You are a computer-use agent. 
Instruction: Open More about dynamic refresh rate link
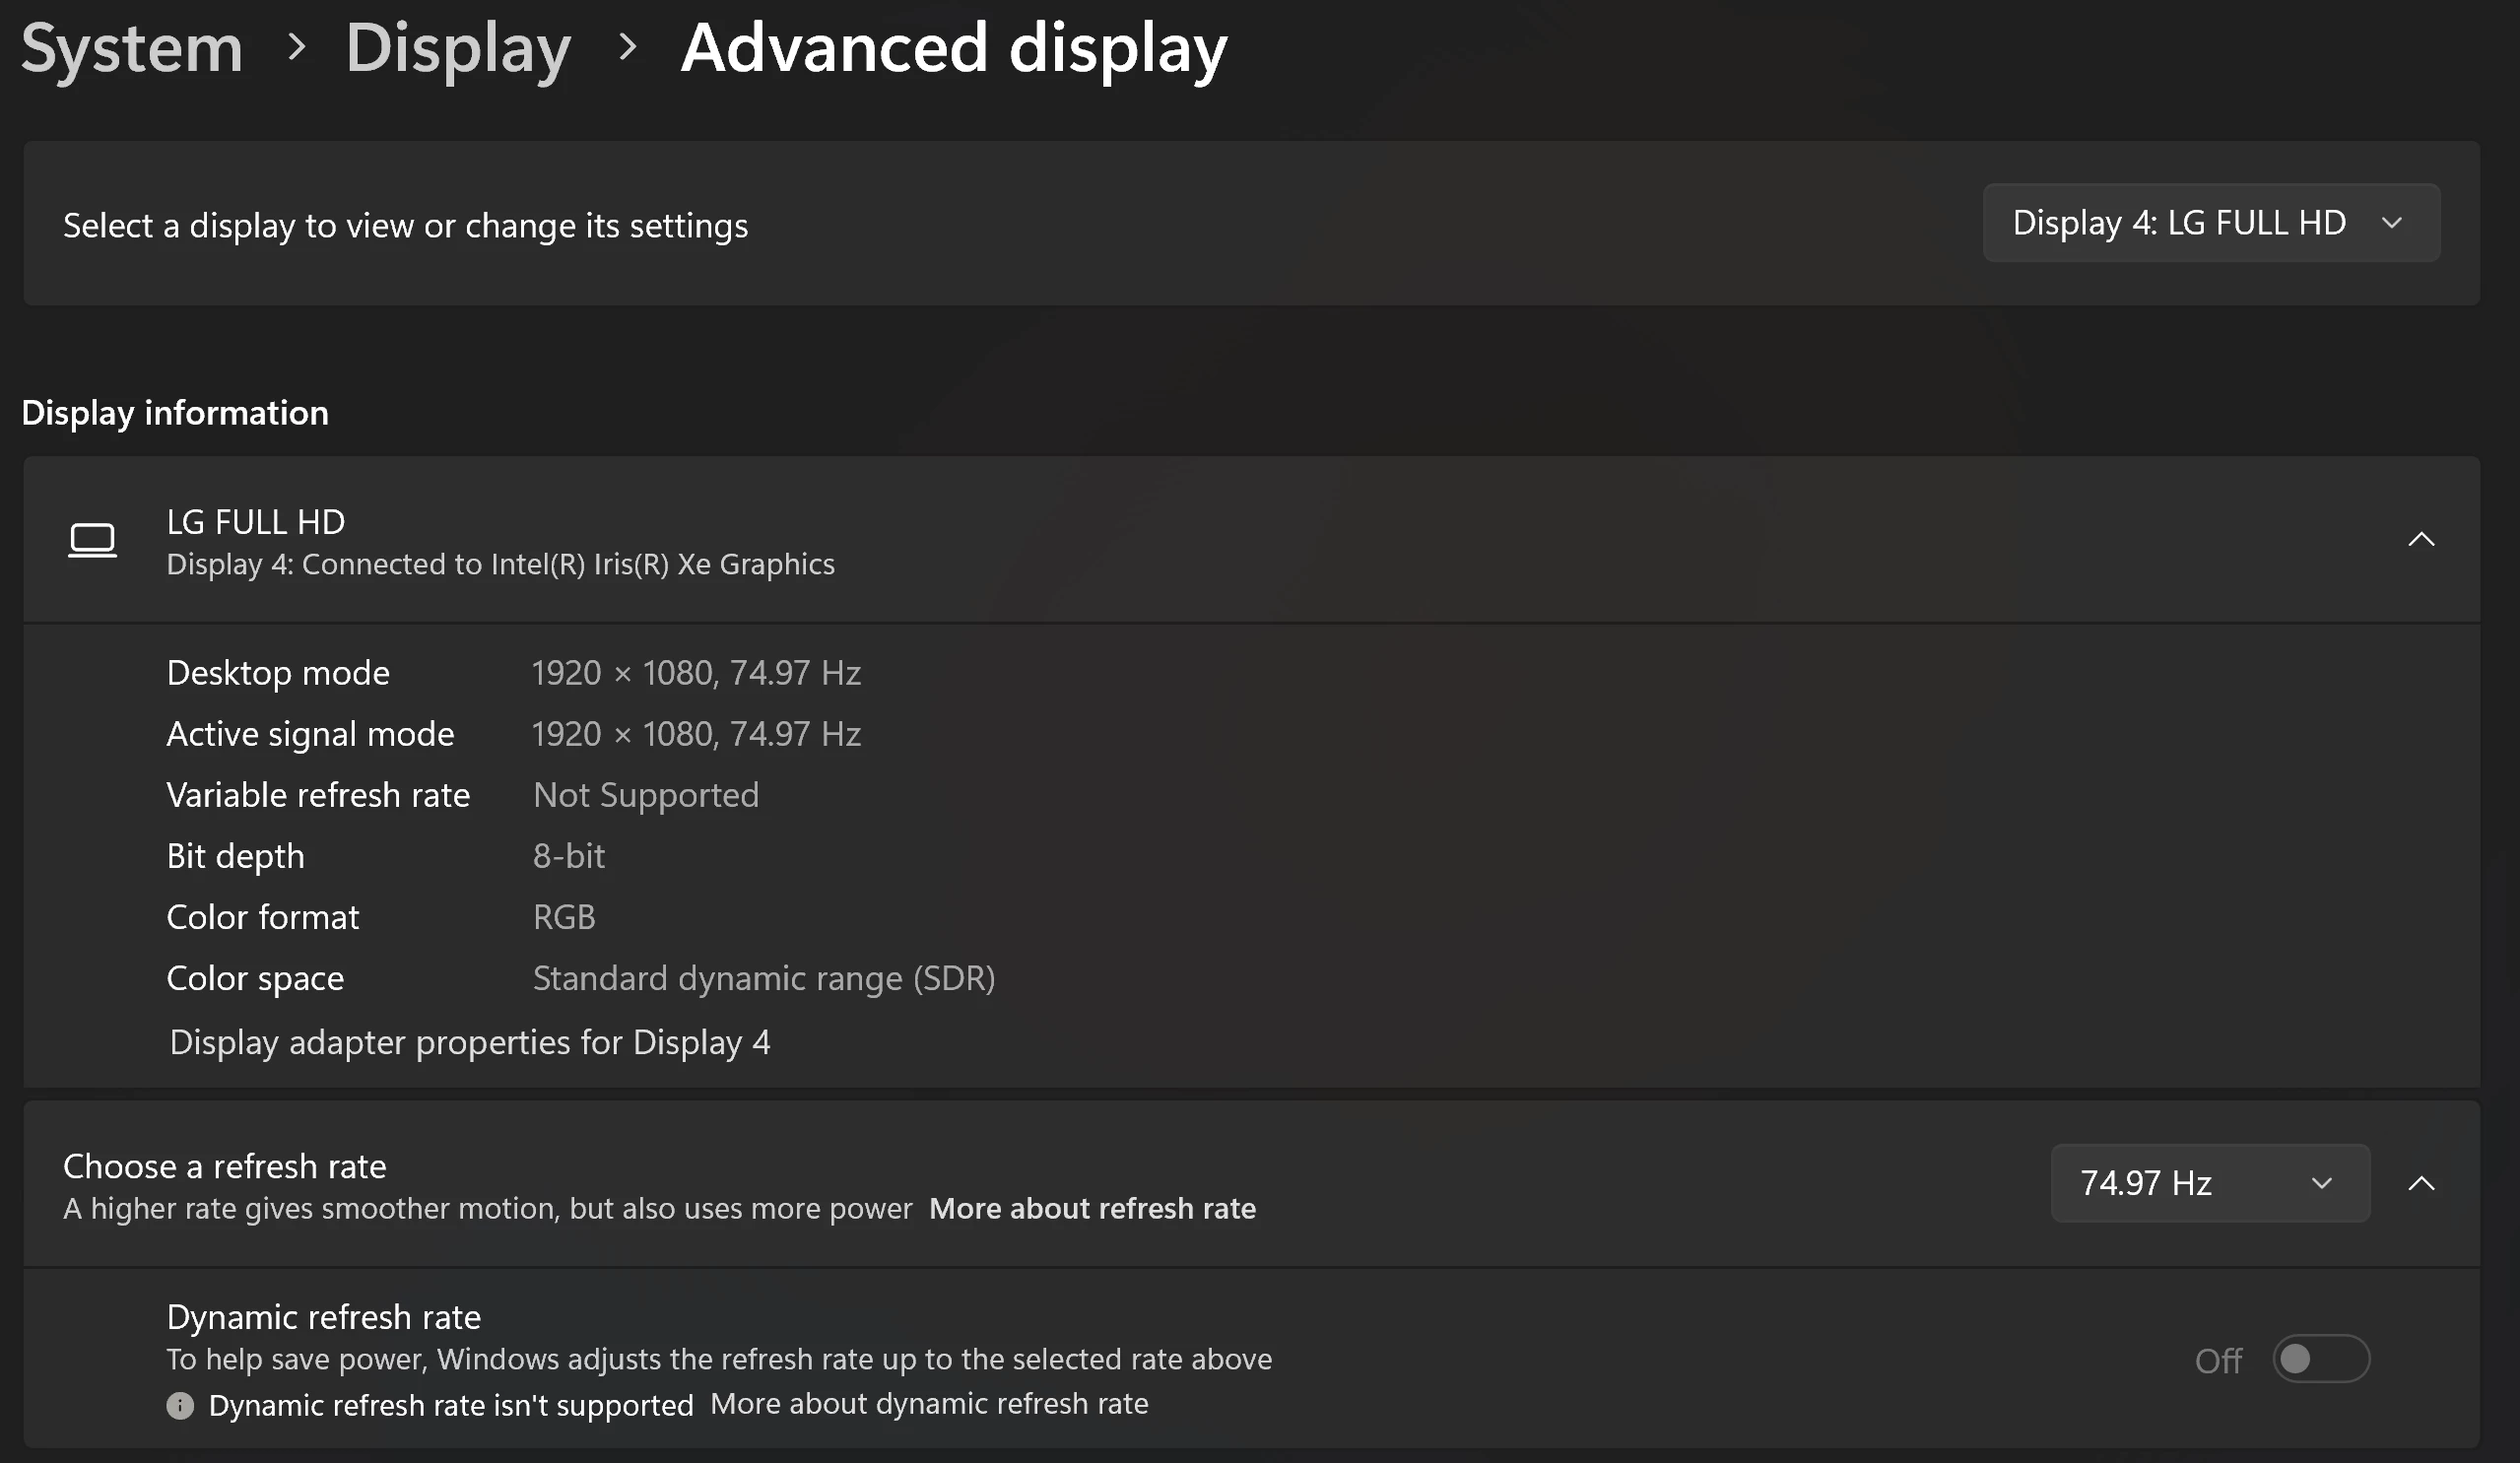click(929, 1404)
